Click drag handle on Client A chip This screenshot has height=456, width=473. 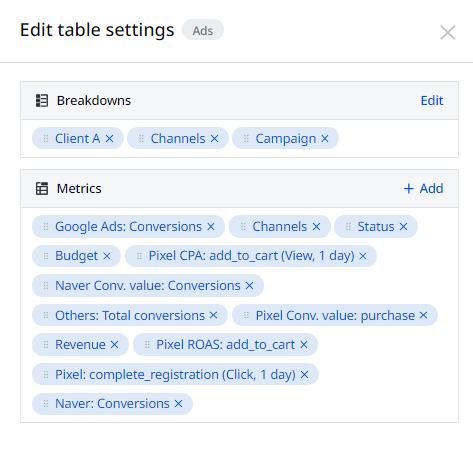46,138
